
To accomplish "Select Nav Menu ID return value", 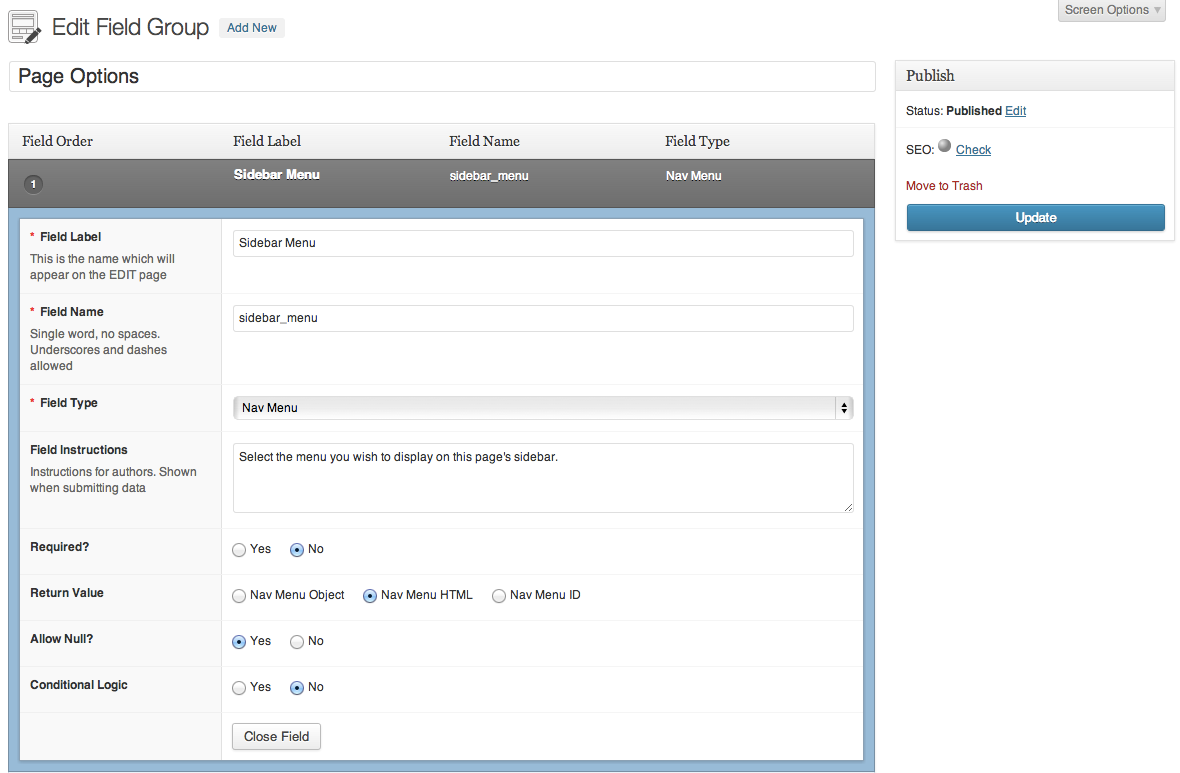I will pos(499,596).
